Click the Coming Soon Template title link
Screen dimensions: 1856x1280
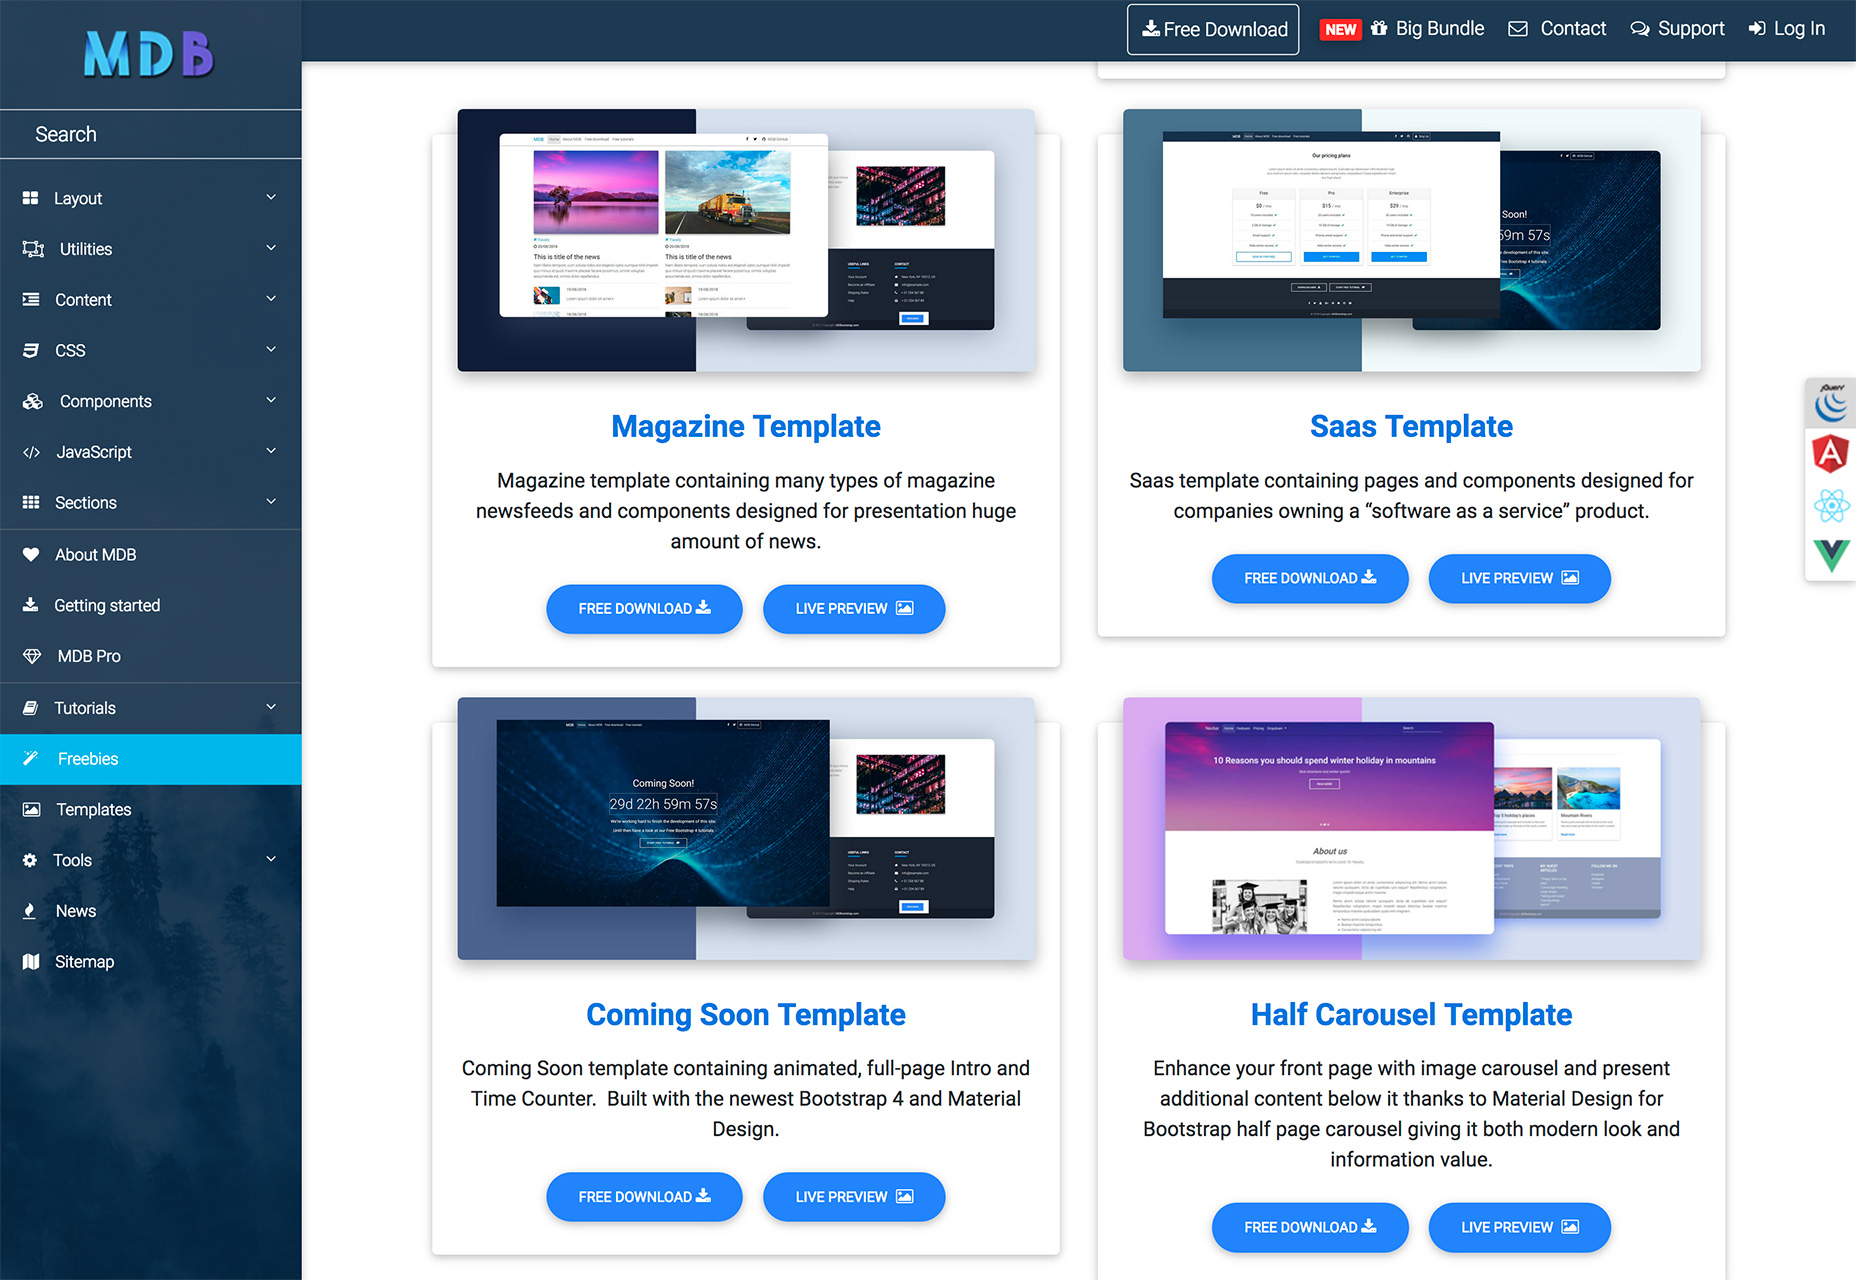pos(745,1015)
